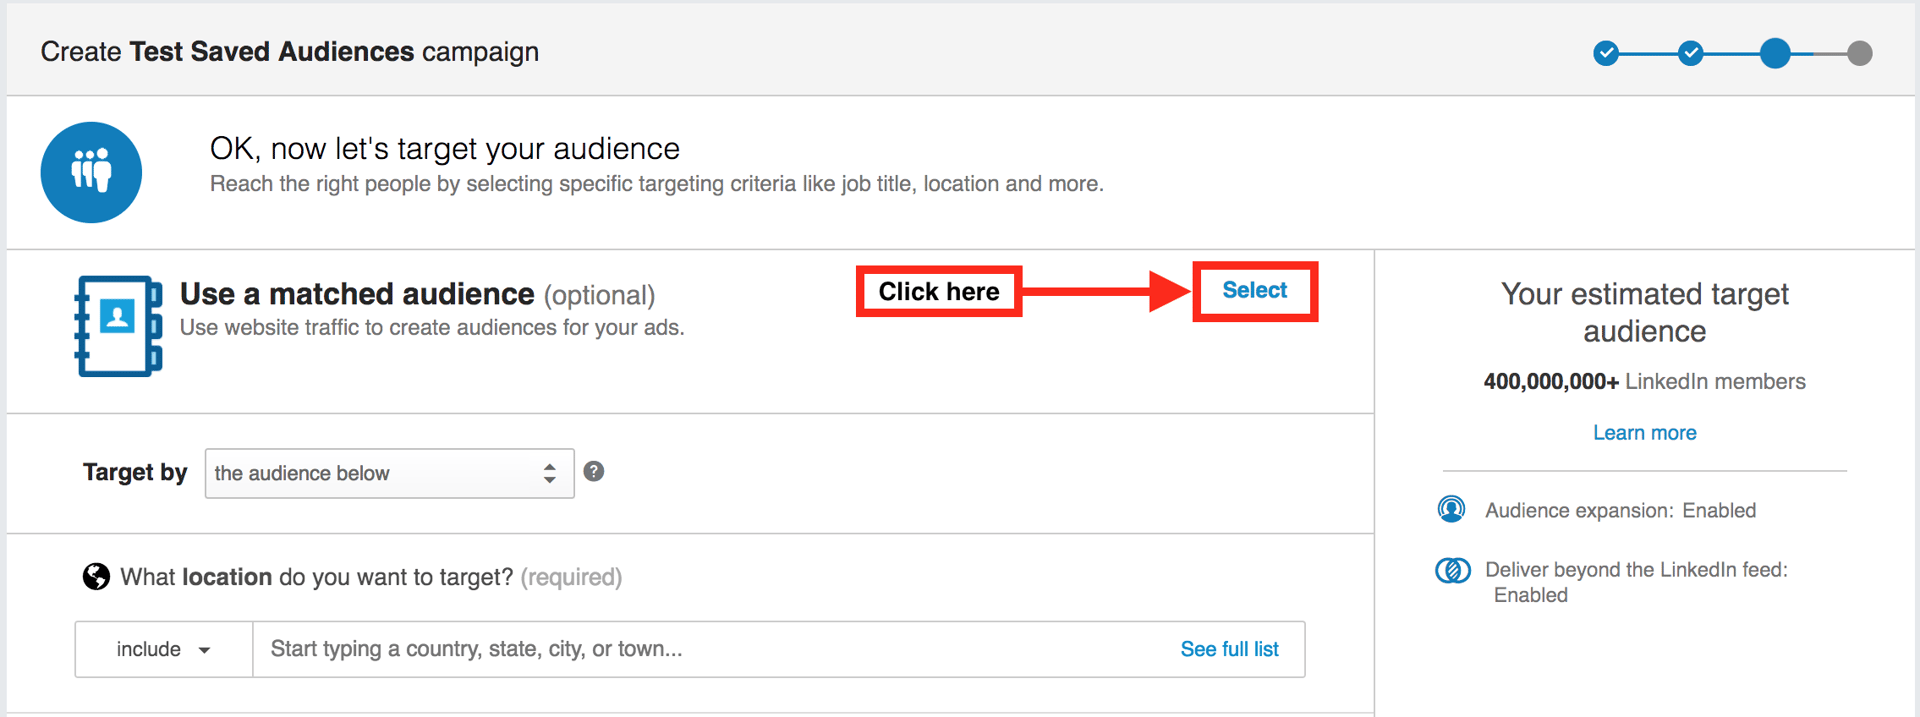
Task: Click See full list of locations
Action: pyautogui.click(x=1229, y=649)
